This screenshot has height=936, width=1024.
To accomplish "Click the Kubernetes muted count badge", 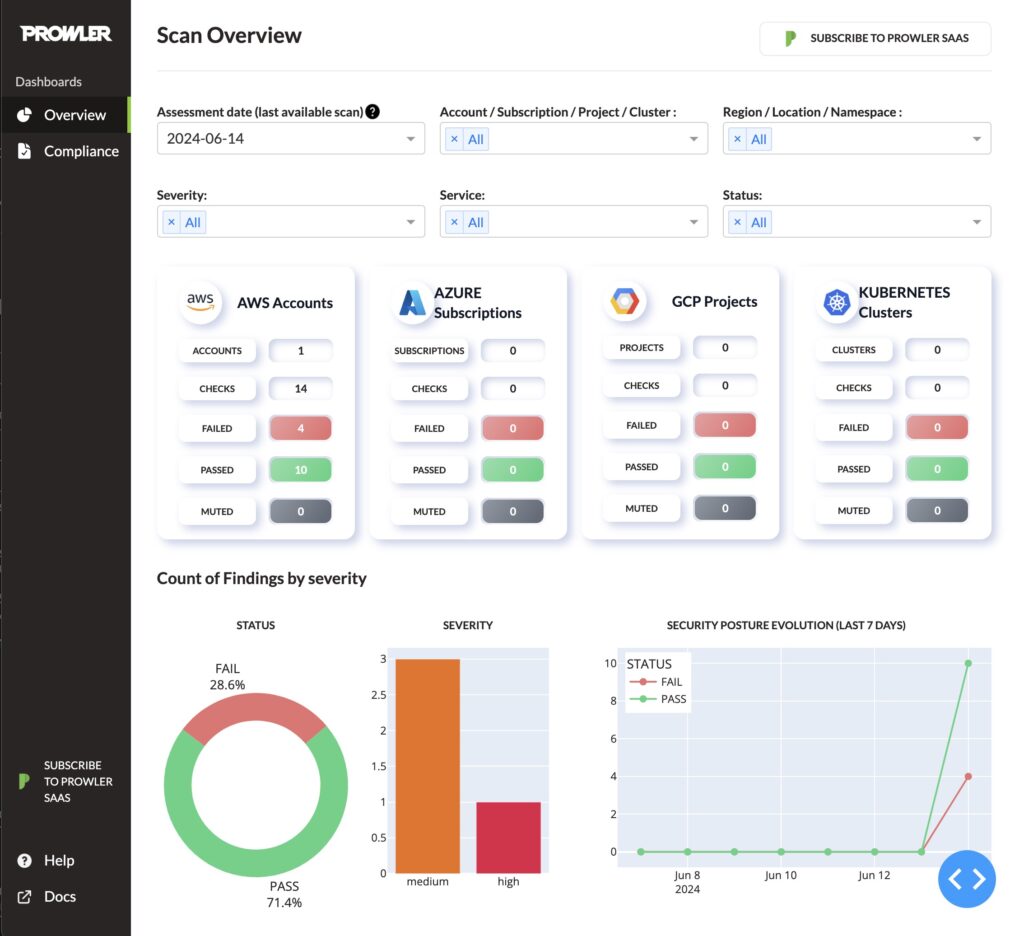I will 937,511.
